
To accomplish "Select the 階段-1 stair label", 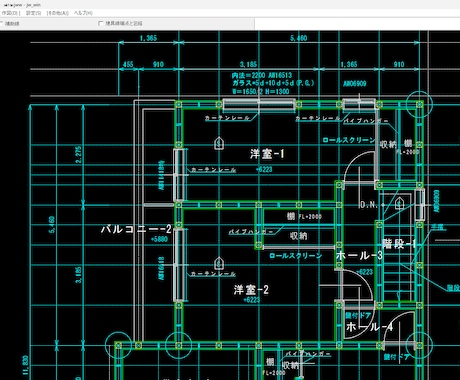I will point(399,244).
